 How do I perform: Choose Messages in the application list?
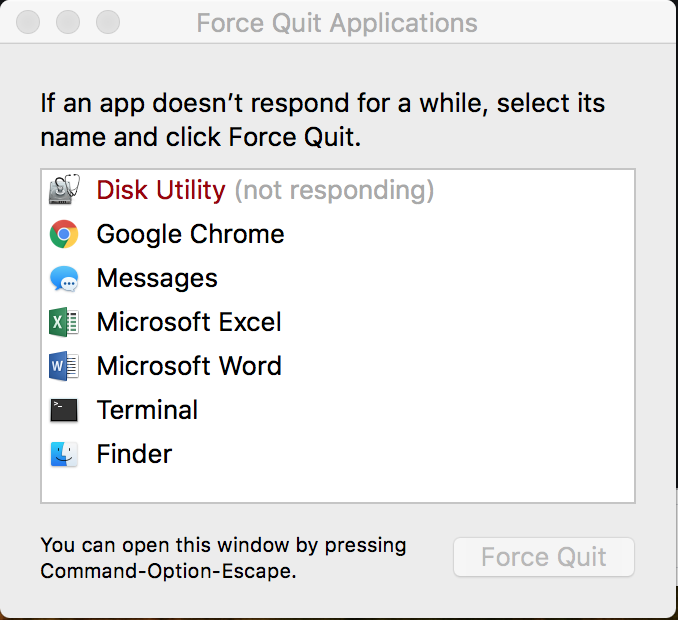tap(157, 278)
